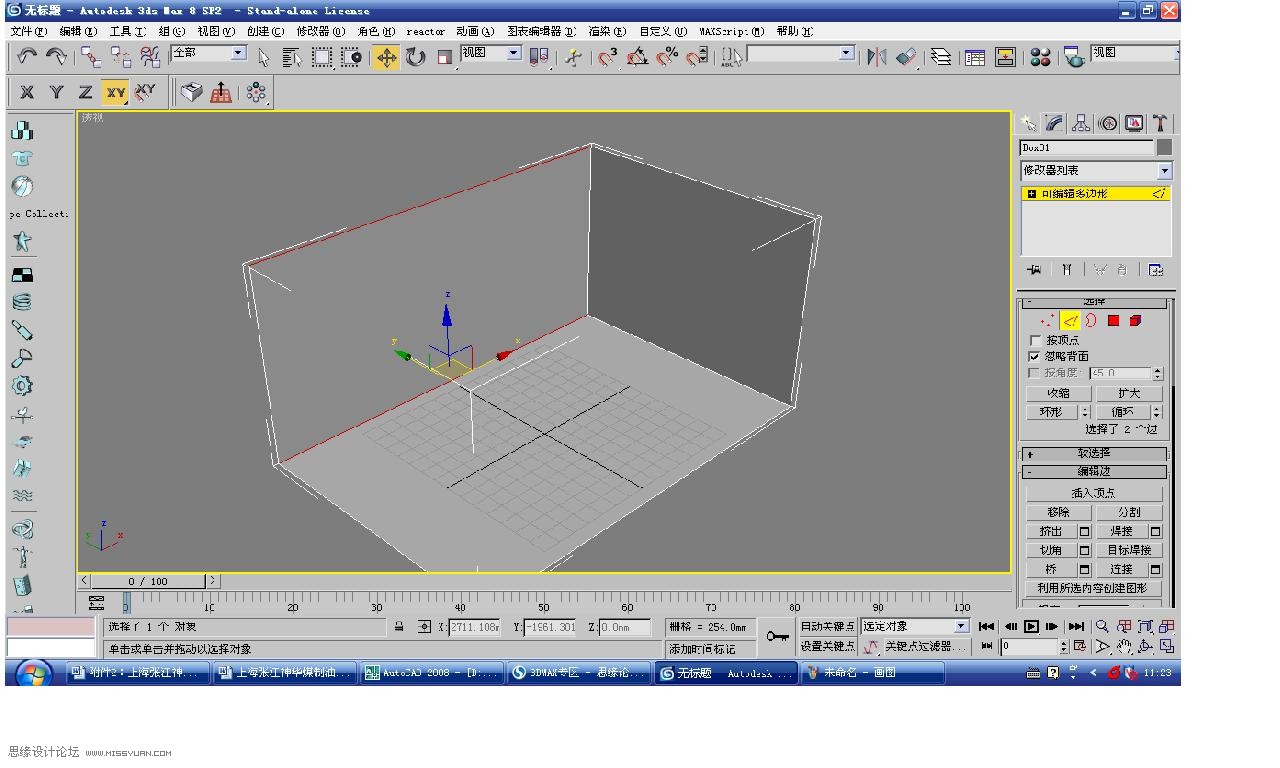Image resolution: width=1280 pixels, height=768 pixels.
Task: Click the 移除 button
Action: click(1058, 512)
